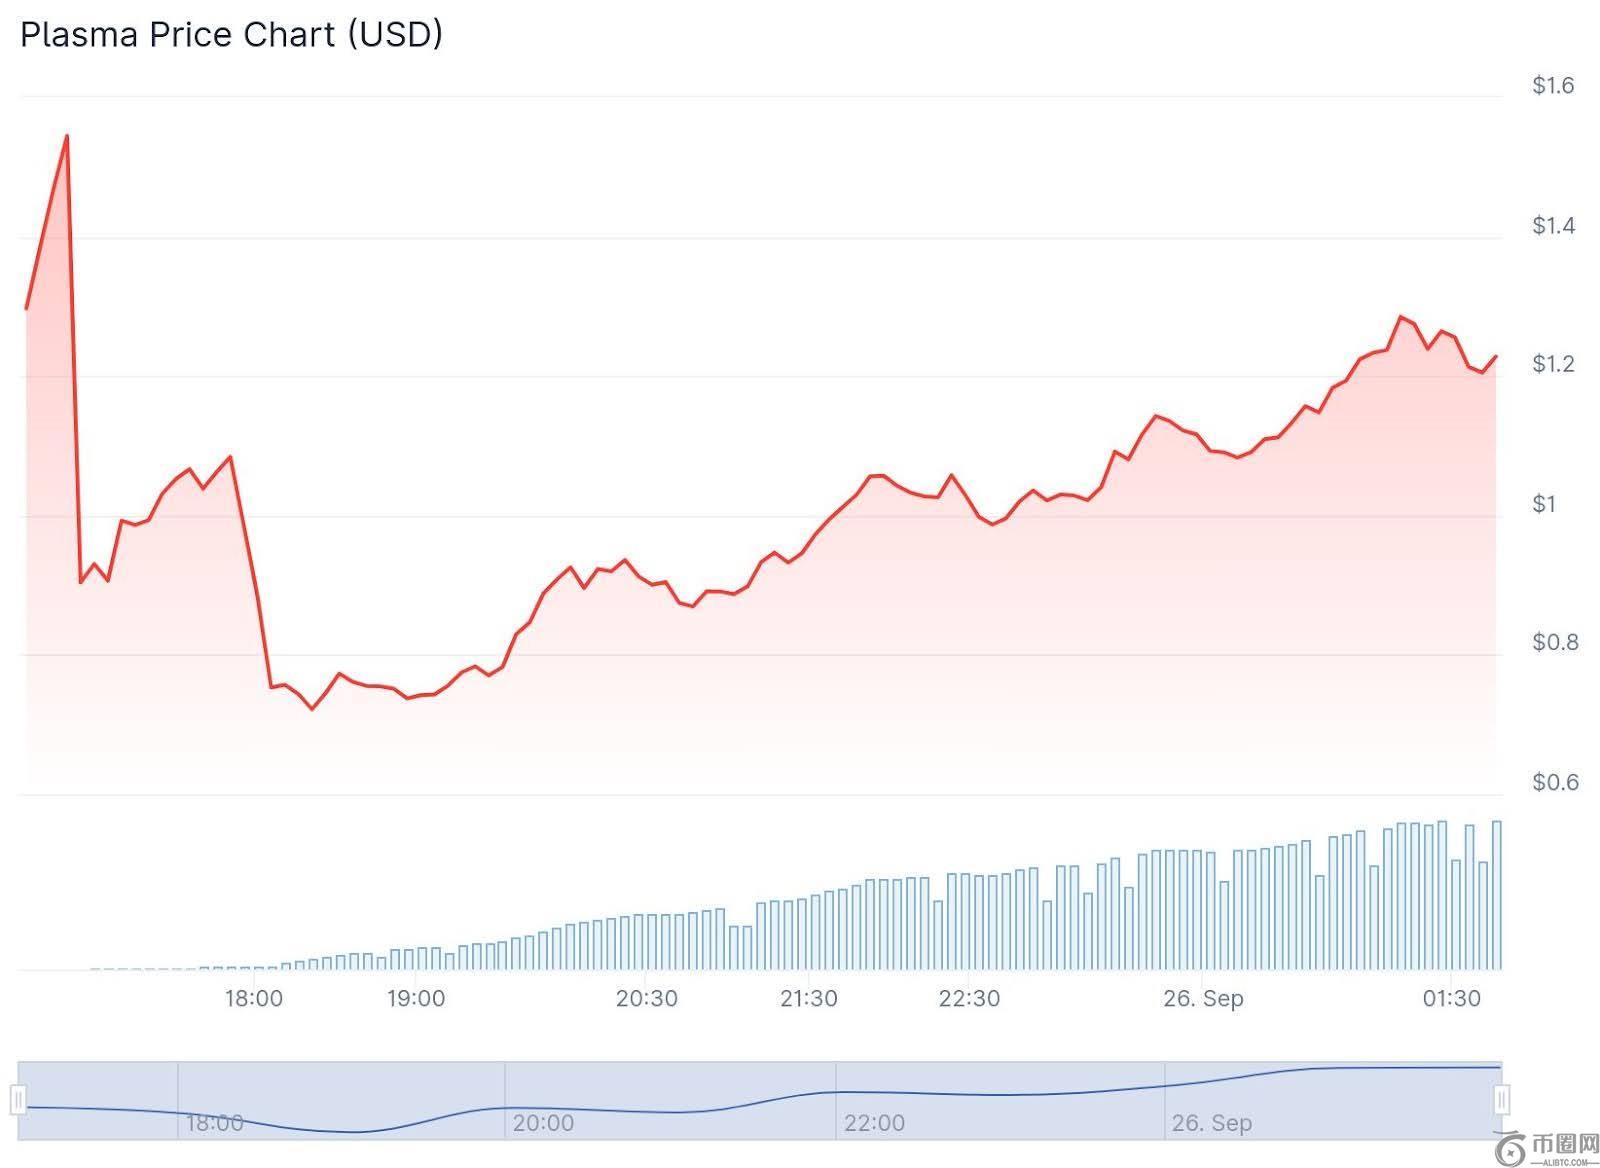
Task: Click the $1.4 price axis label
Action: (x=1553, y=226)
